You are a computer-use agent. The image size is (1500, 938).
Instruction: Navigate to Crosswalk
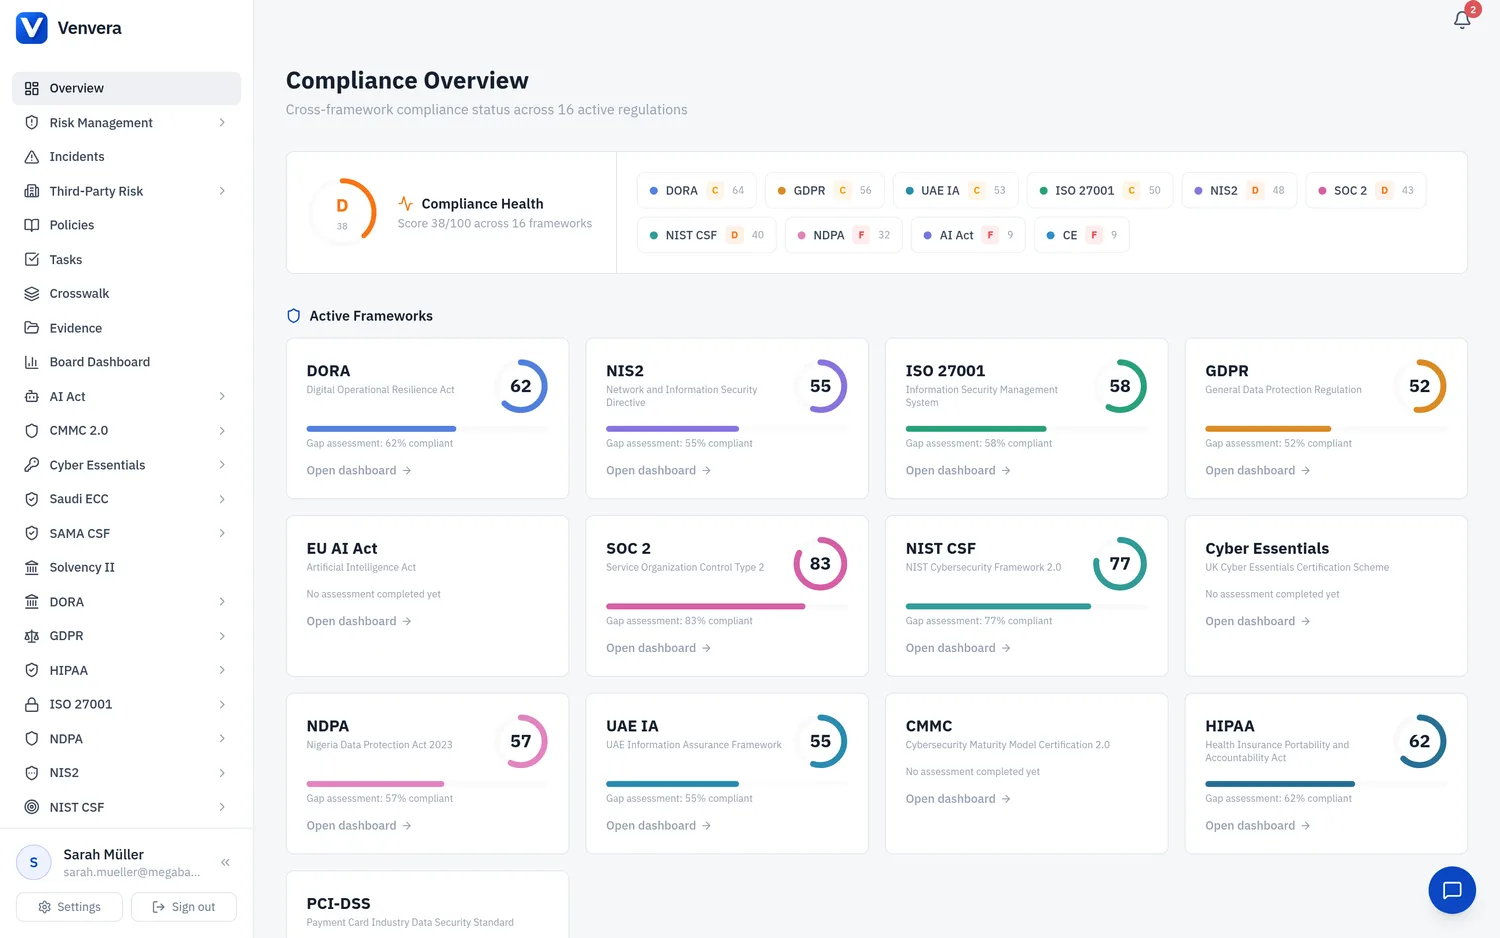point(126,294)
